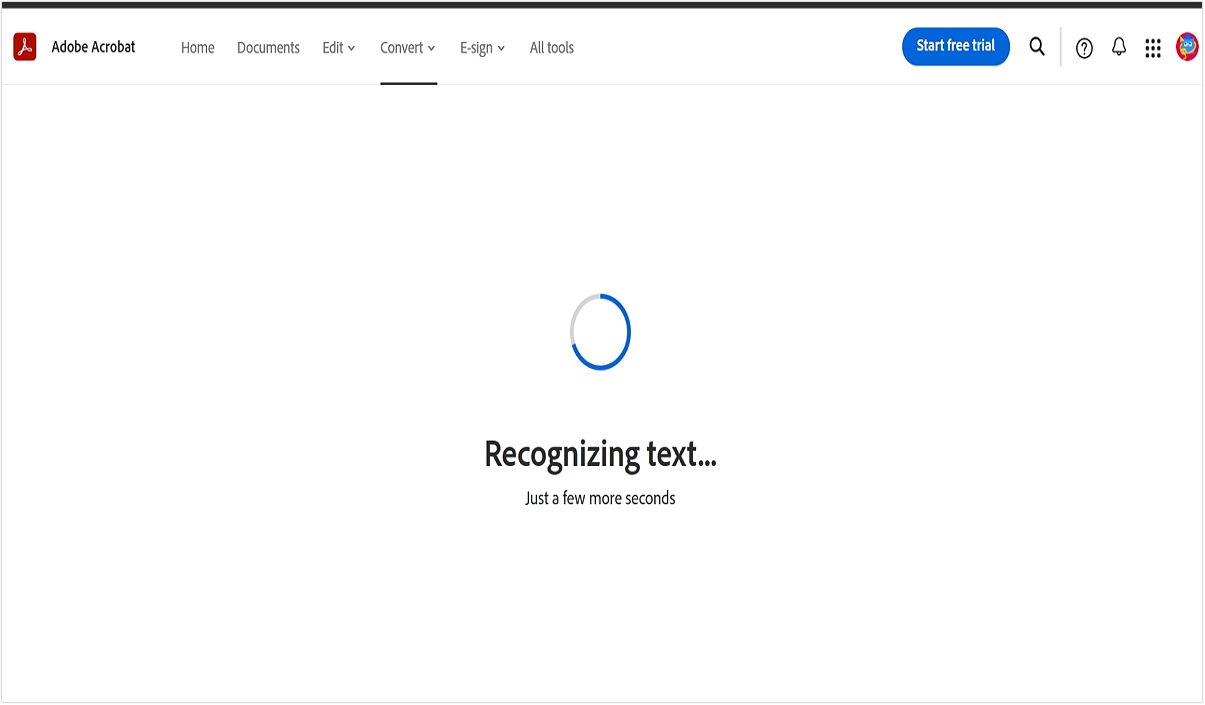1205x705 pixels.
Task: Select the Adobe Acrobat brand name text
Action: [93, 46]
